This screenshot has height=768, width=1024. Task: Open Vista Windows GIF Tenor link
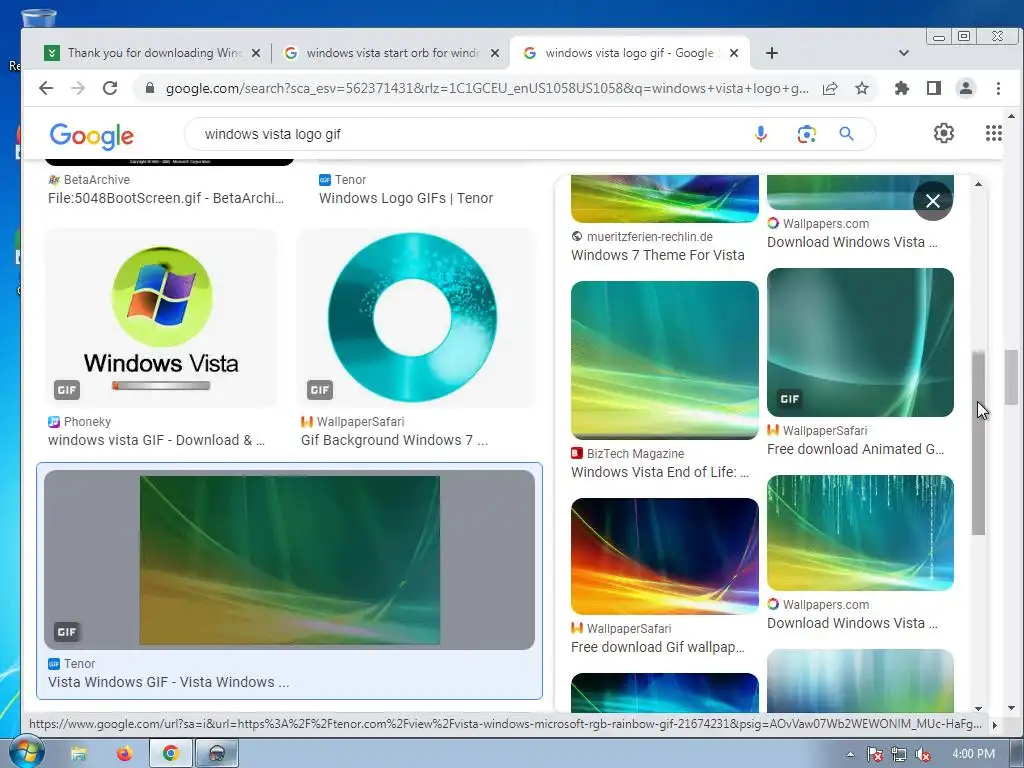click(168, 682)
